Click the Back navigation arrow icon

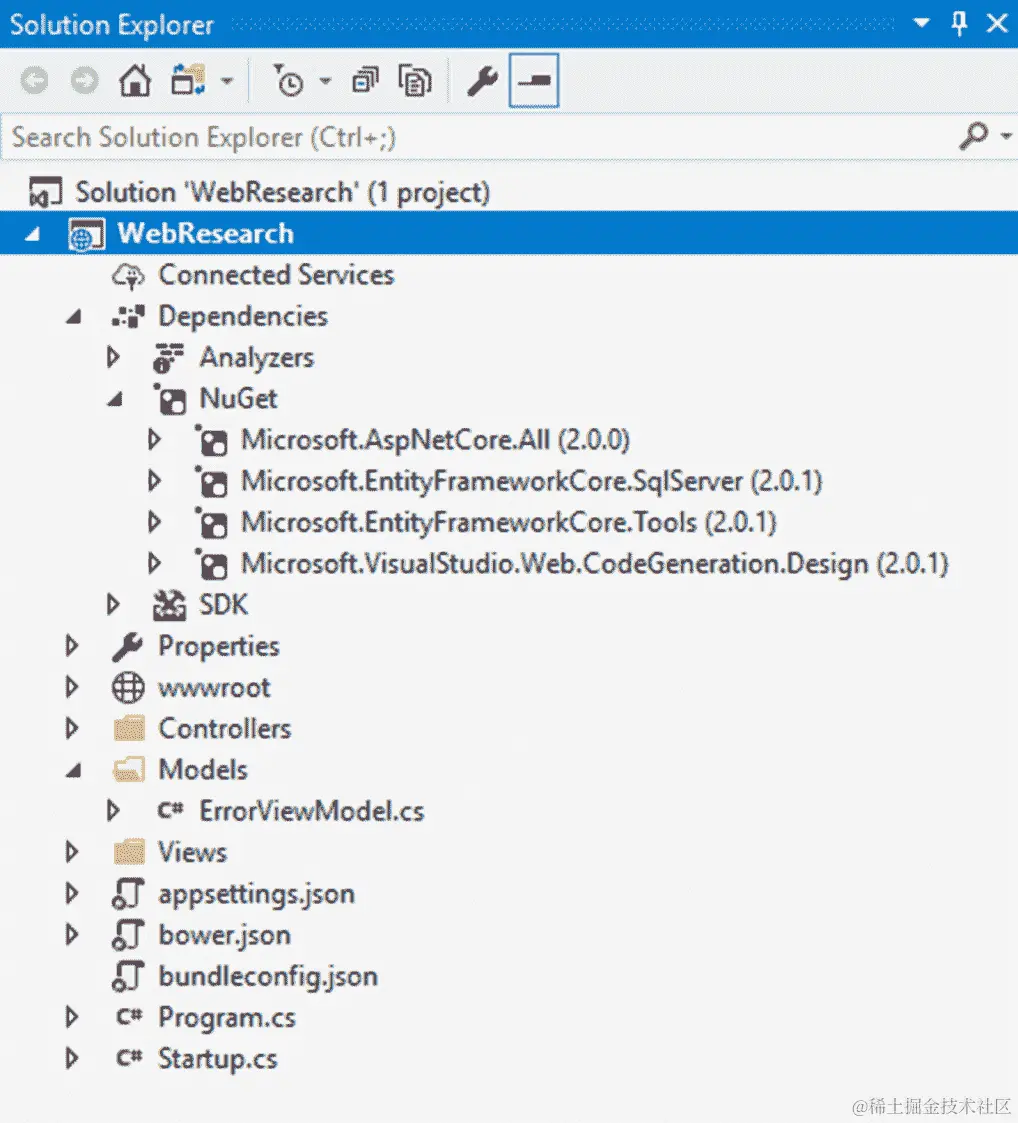[x=34, y=81]
